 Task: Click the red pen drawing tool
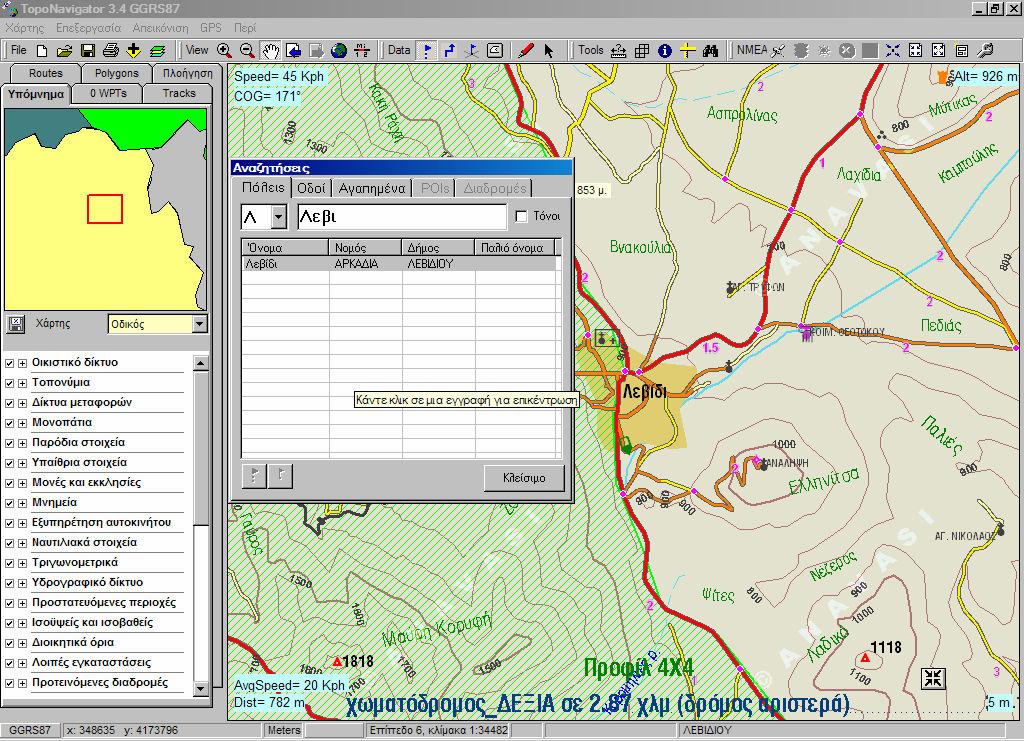[x=526, y=51]
